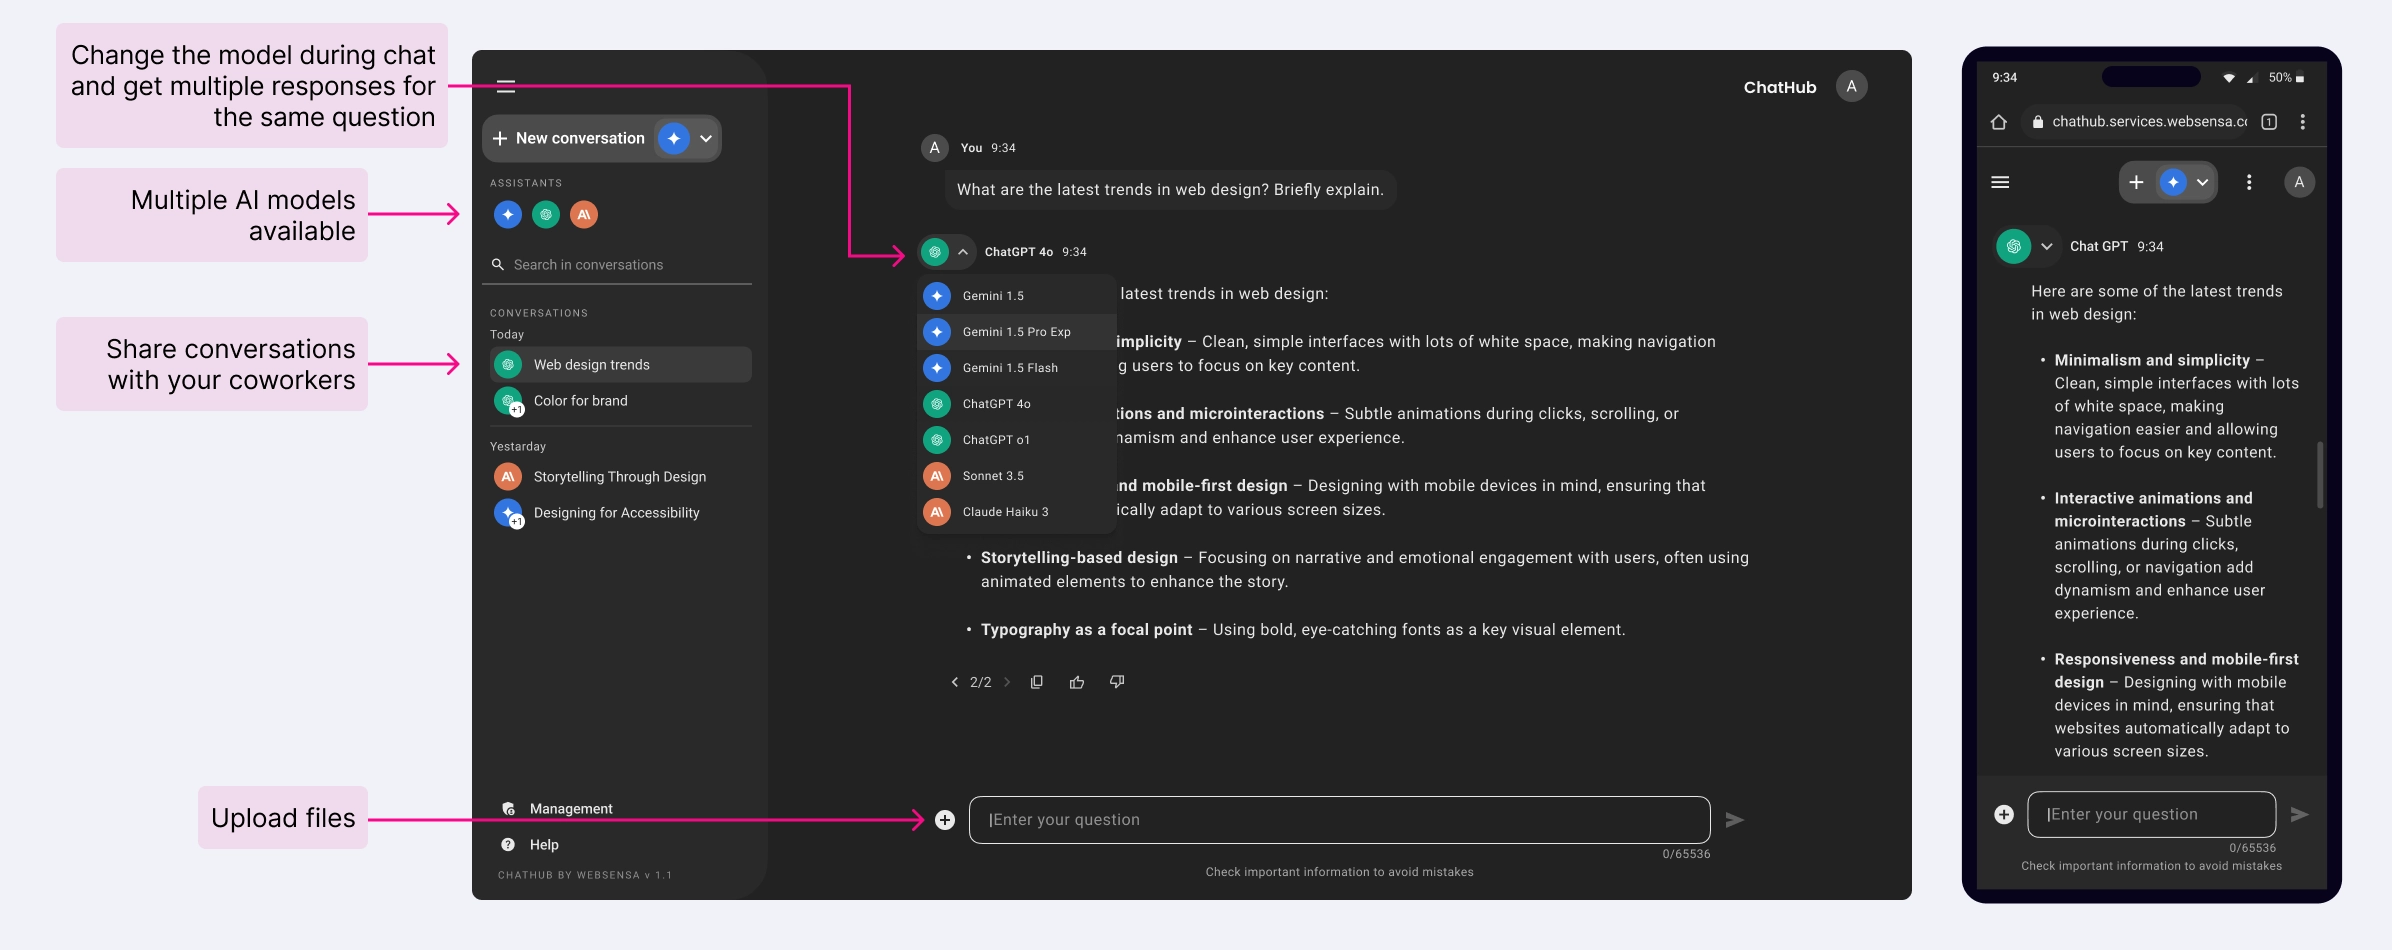The image size is (2392, 950).
Task: Click the ChatGPT icon beside Web design trends
Action: (x=508, y=365)
